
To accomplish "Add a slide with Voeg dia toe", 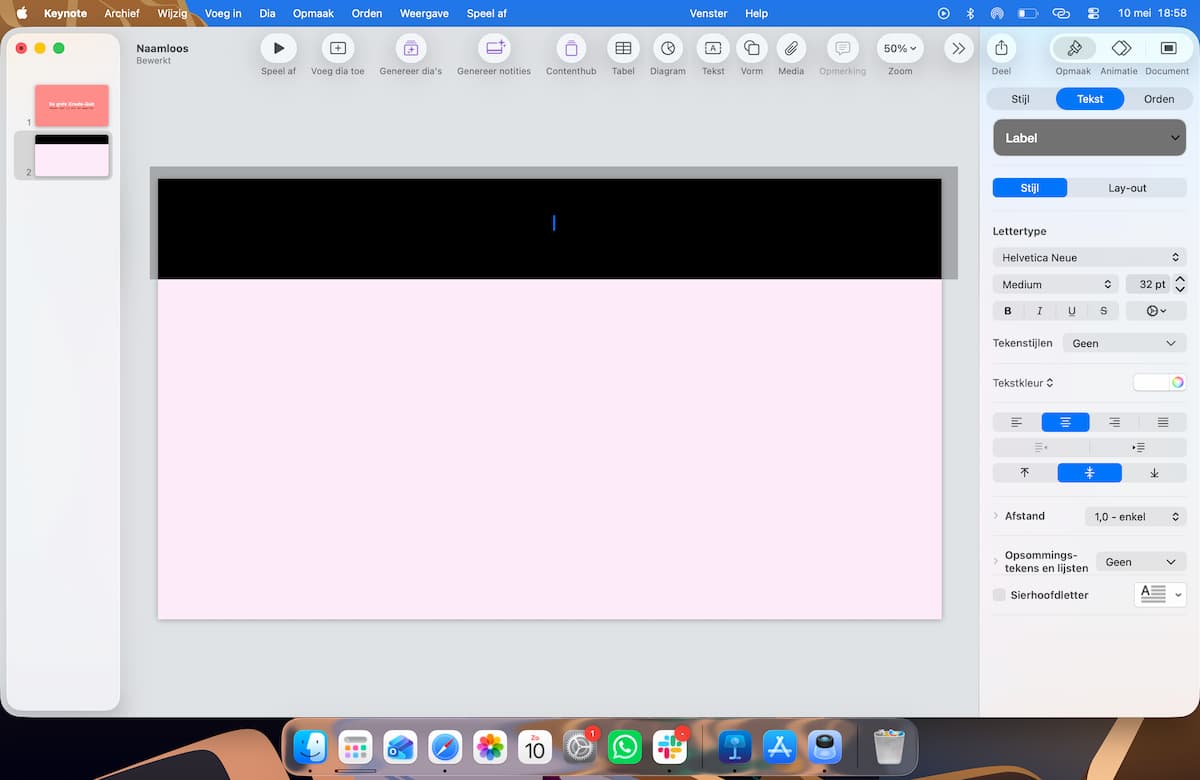I will [338, 48].
